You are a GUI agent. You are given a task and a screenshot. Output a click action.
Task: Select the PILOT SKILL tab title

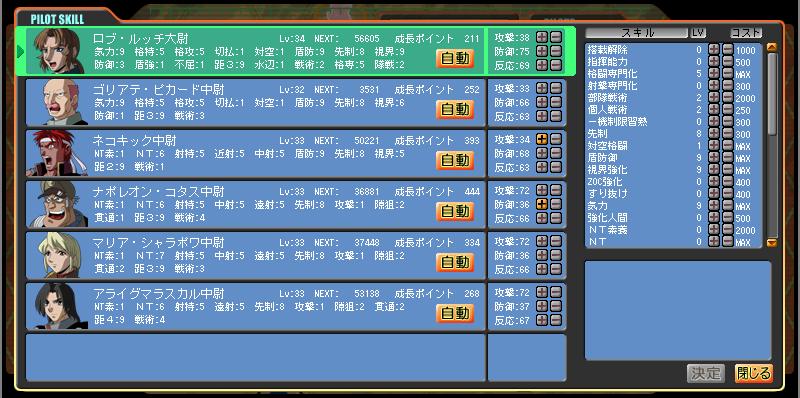coord(57,20)
